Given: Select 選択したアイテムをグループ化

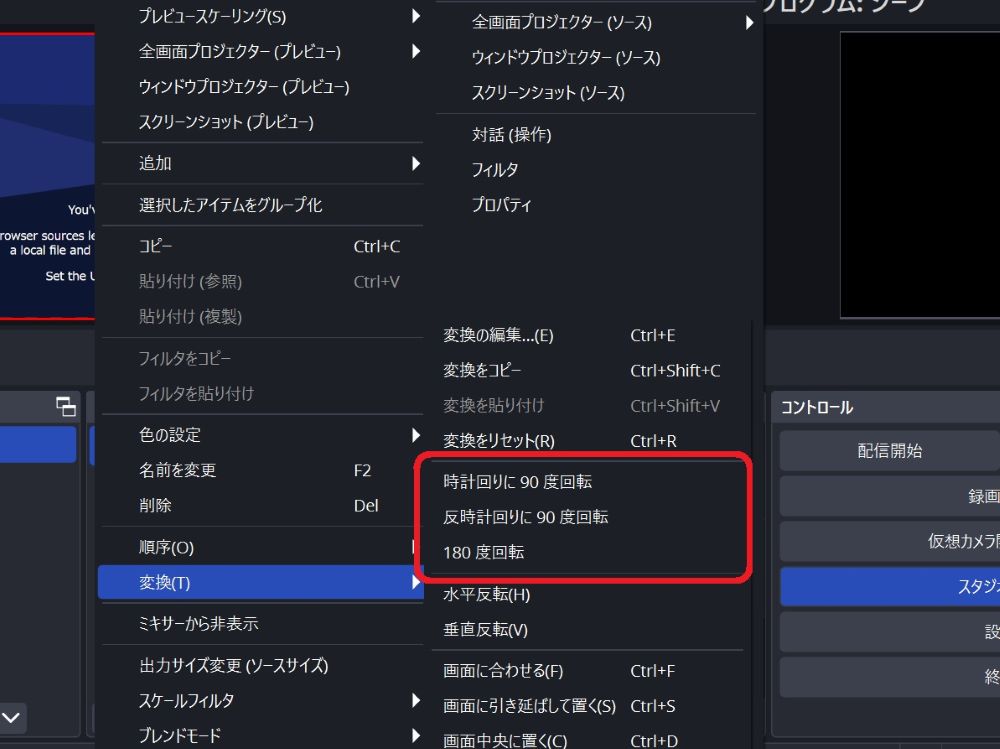Looking at the screenshot, I should point(261,205).
